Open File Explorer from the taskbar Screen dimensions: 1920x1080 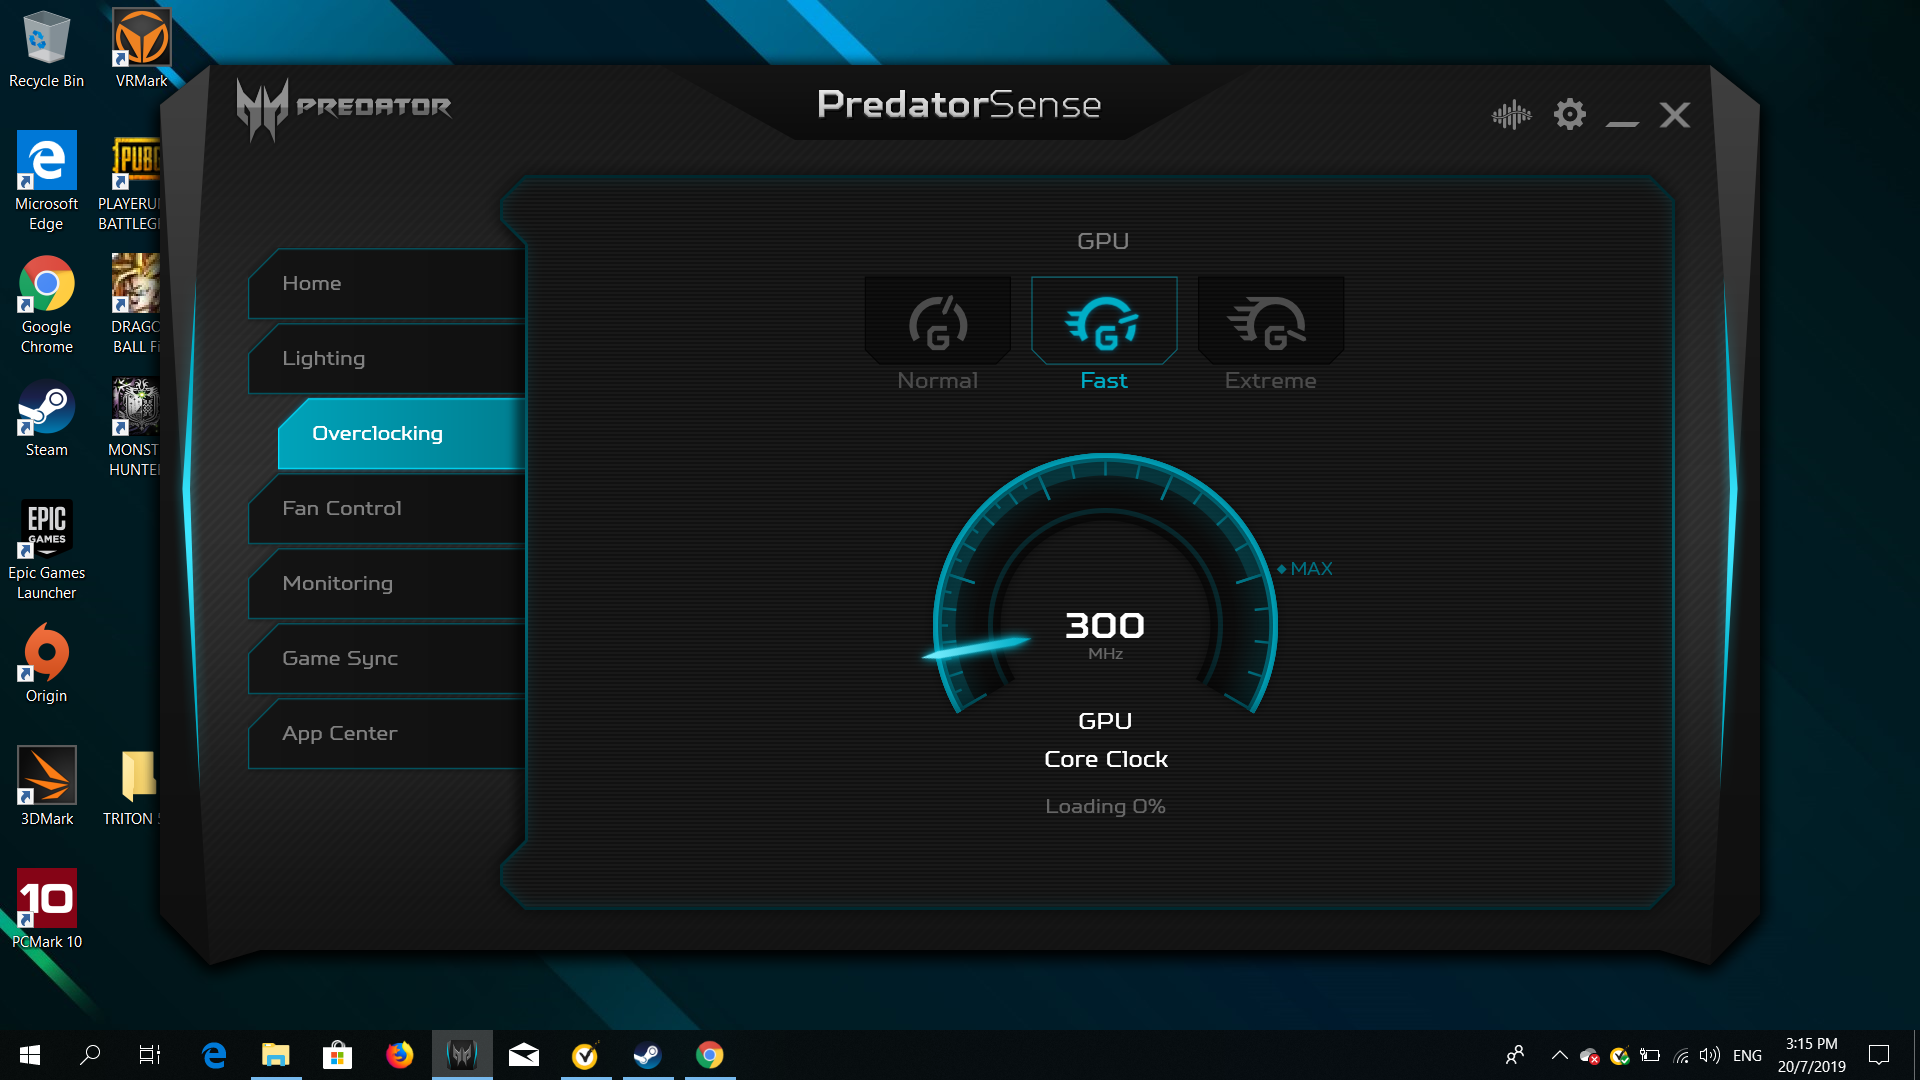point(276,1055)
